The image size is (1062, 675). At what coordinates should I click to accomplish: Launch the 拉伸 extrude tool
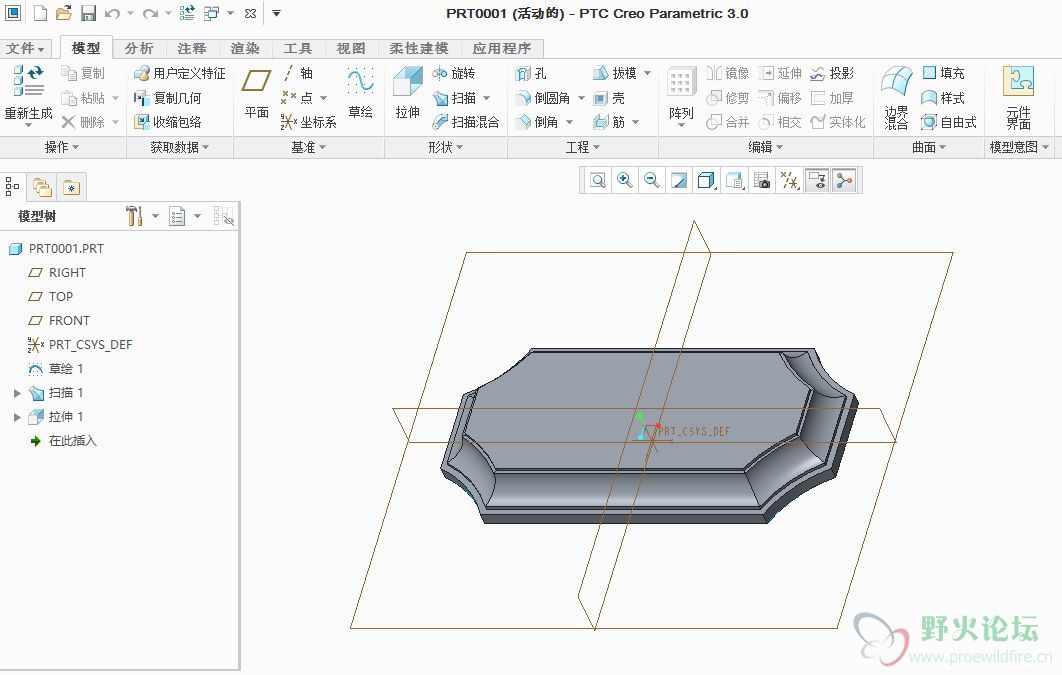[x=408, y=92]
